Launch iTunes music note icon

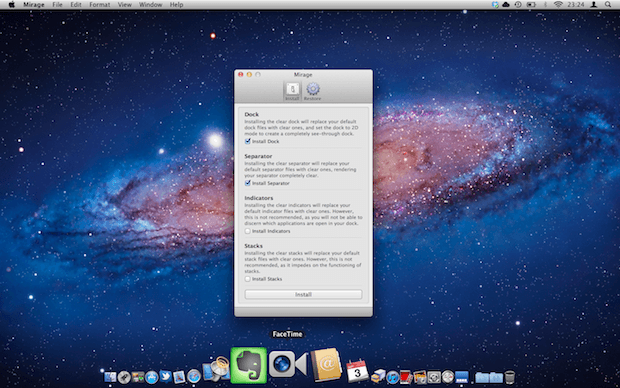[393, 377]
